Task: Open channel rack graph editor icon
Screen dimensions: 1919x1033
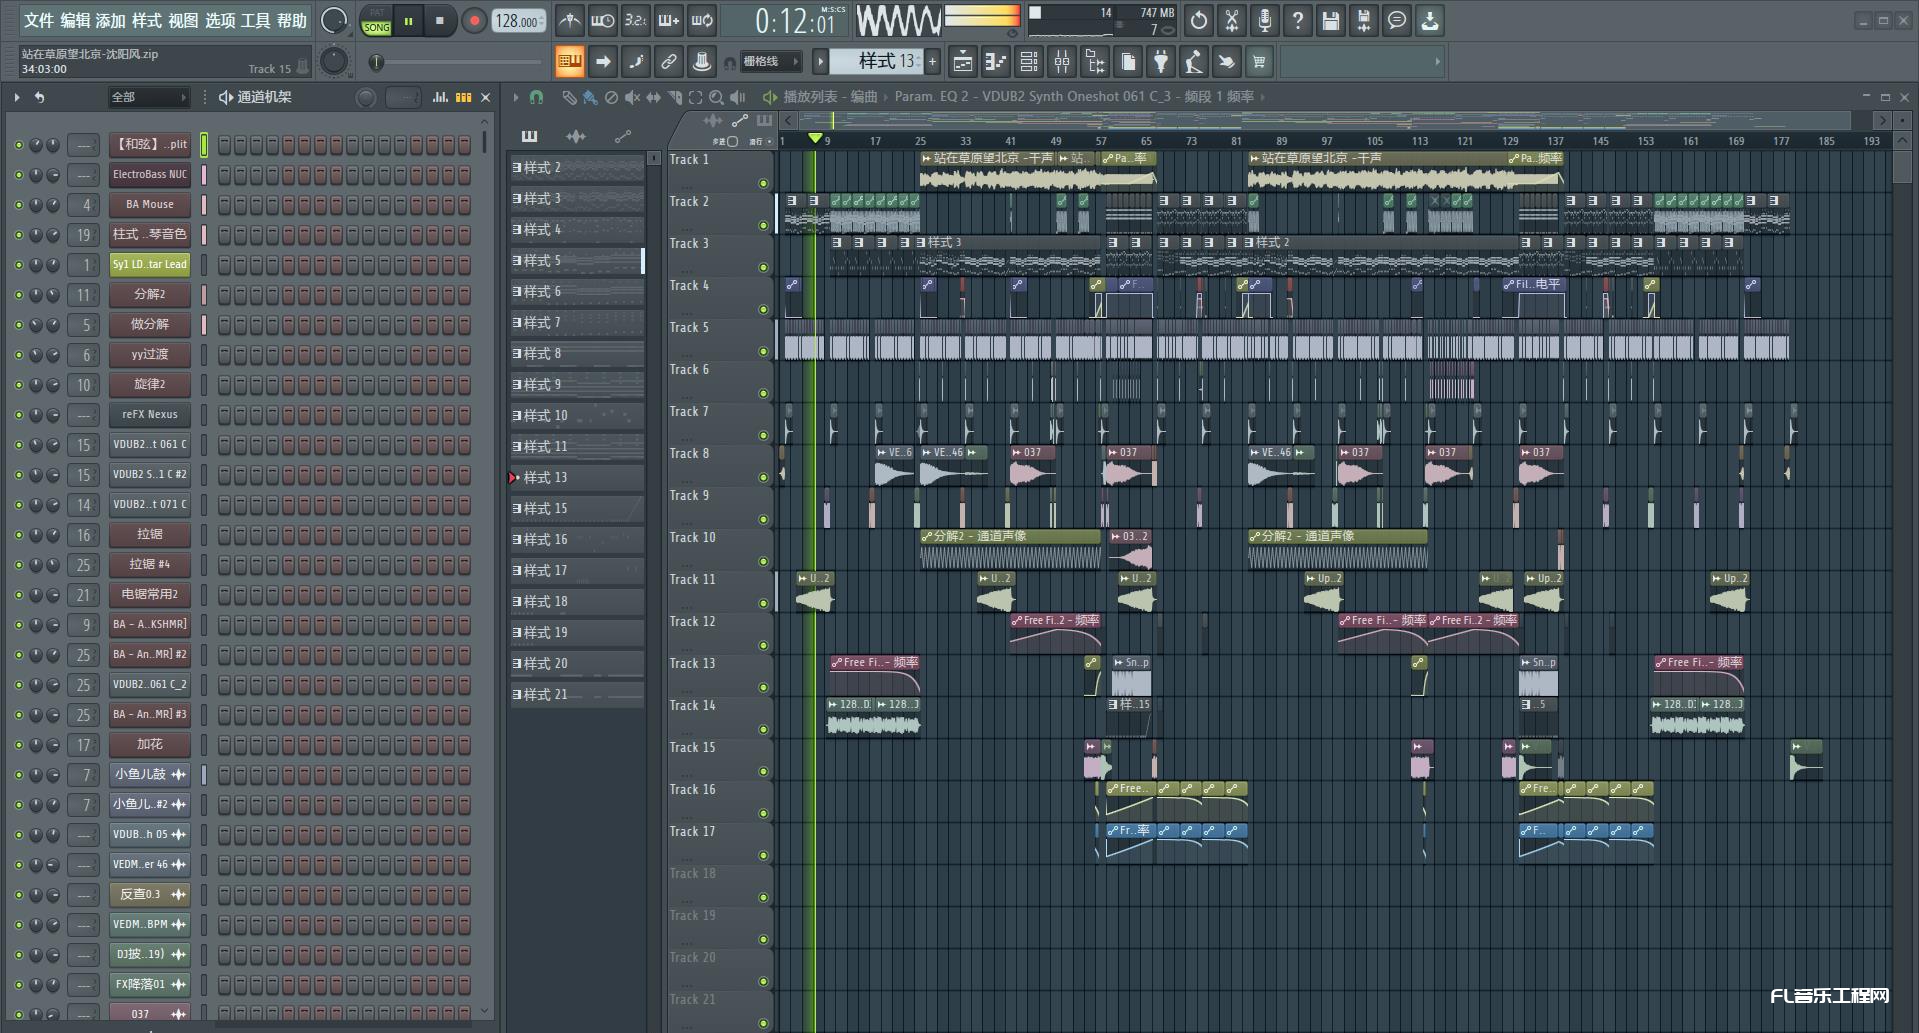Action: click(x=440, y=97)
